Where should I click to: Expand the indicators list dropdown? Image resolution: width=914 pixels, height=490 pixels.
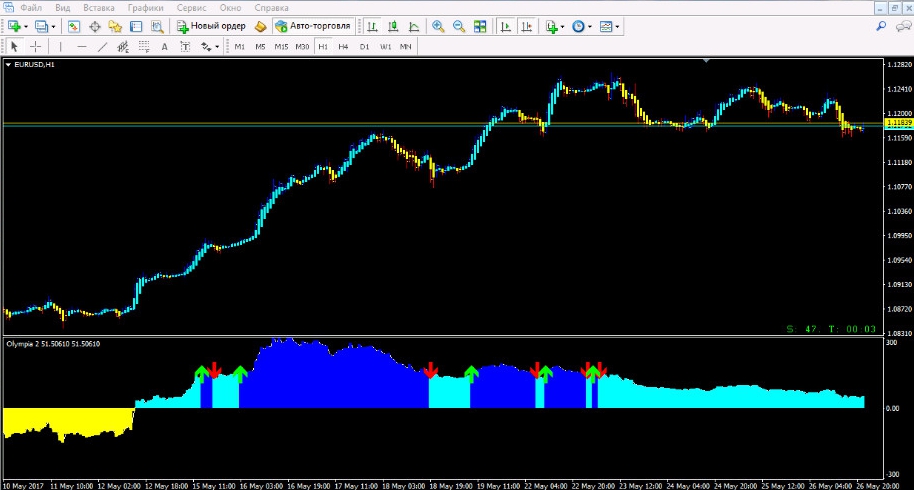[563, 26]
